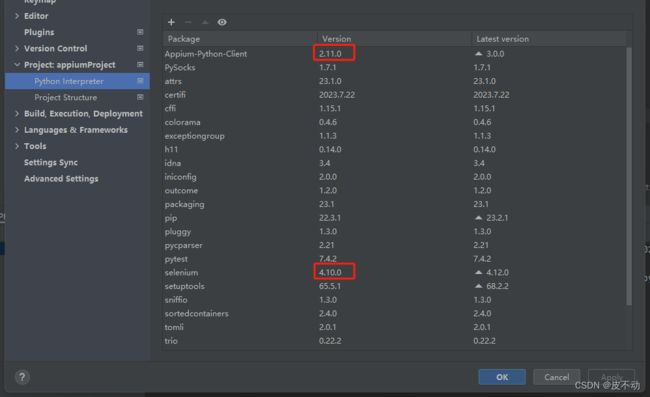Click the project icon beside Project Structure

click(140, 97)
